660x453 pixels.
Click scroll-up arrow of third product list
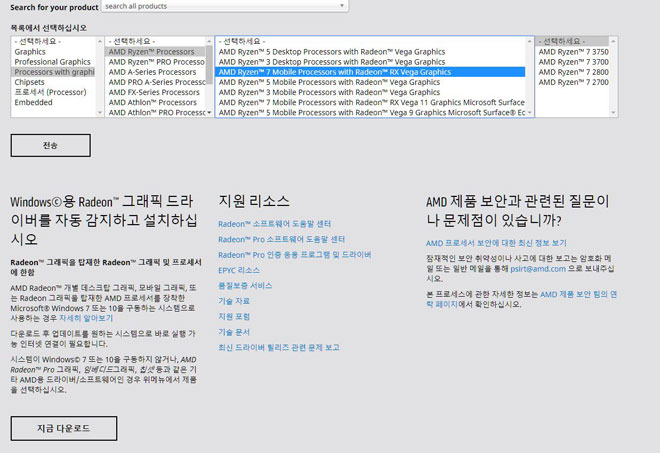530,41
